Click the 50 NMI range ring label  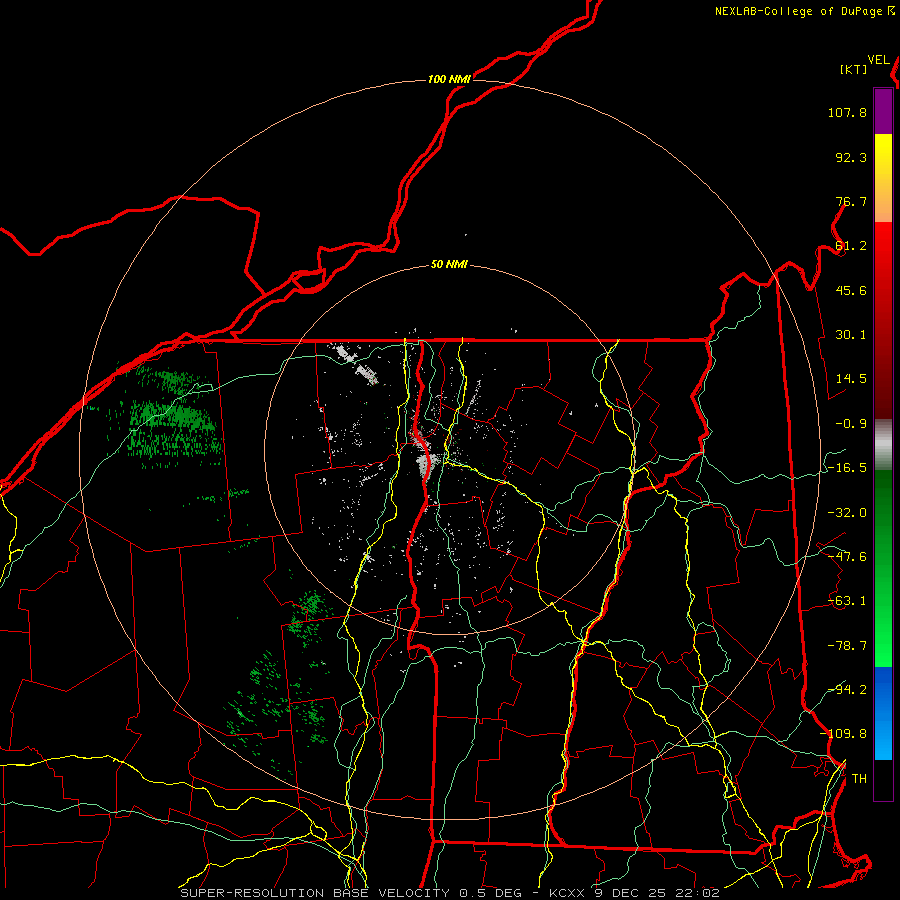coord(449,265)
